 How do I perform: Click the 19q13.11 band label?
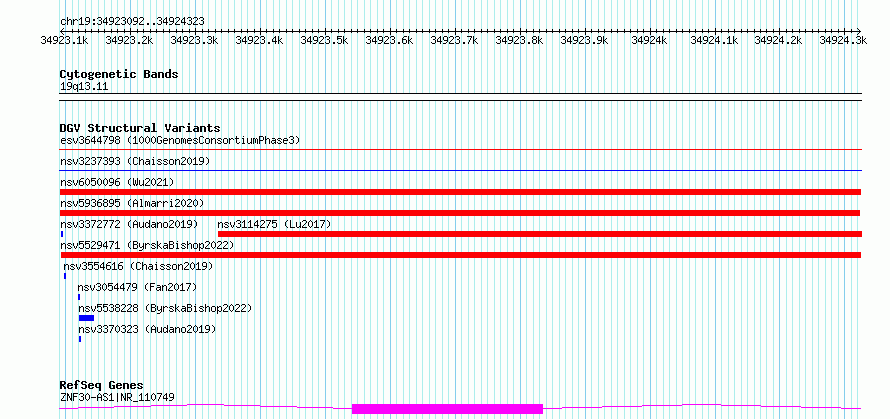pyautogui.click(x=84, y=87)
